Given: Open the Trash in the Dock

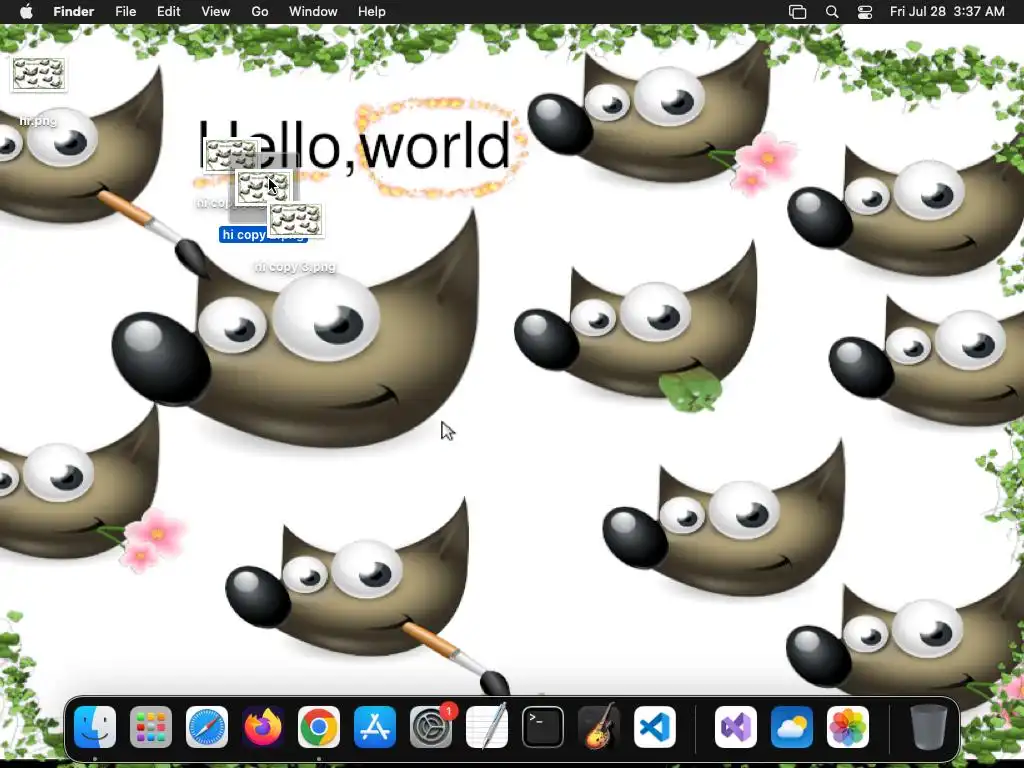Looking at the screenshot, I should point(929,727).
